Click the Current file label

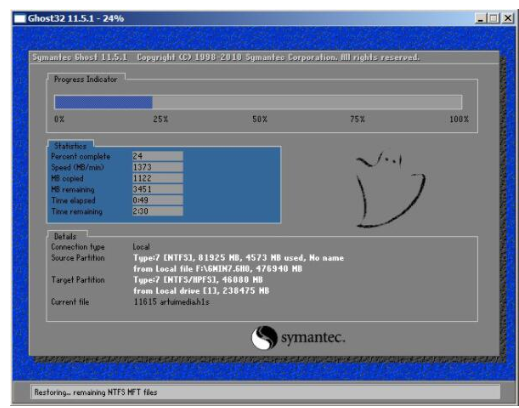point(70,302)
